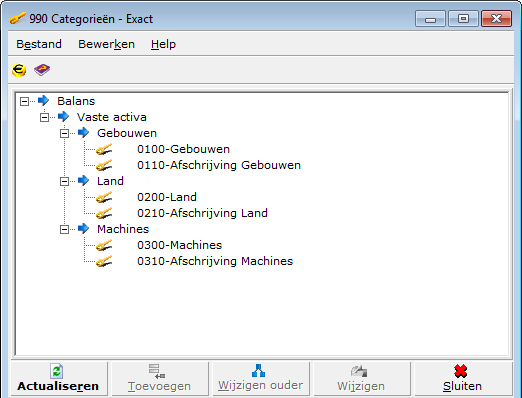Select 0110-Afschrijving Gebouwen account row
Screen dimensions: 522x398
tap(219, 165)
